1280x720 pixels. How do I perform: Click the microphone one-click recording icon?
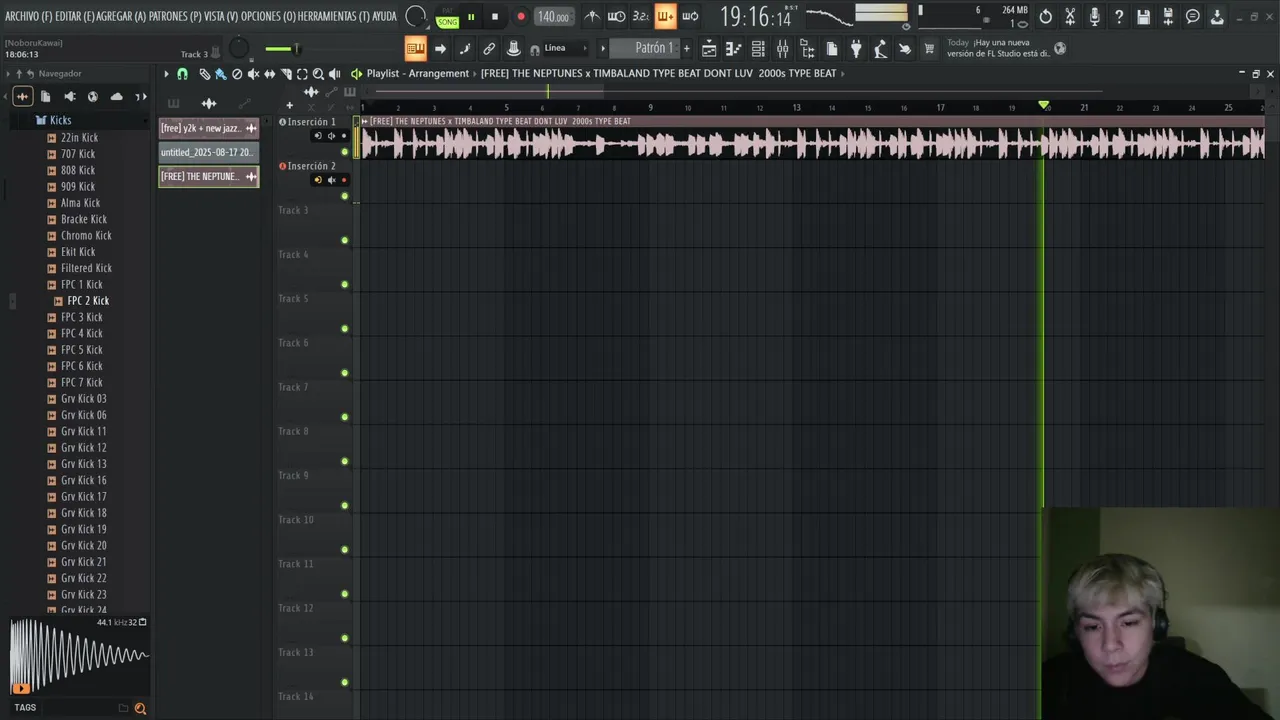pos(1095,17)
